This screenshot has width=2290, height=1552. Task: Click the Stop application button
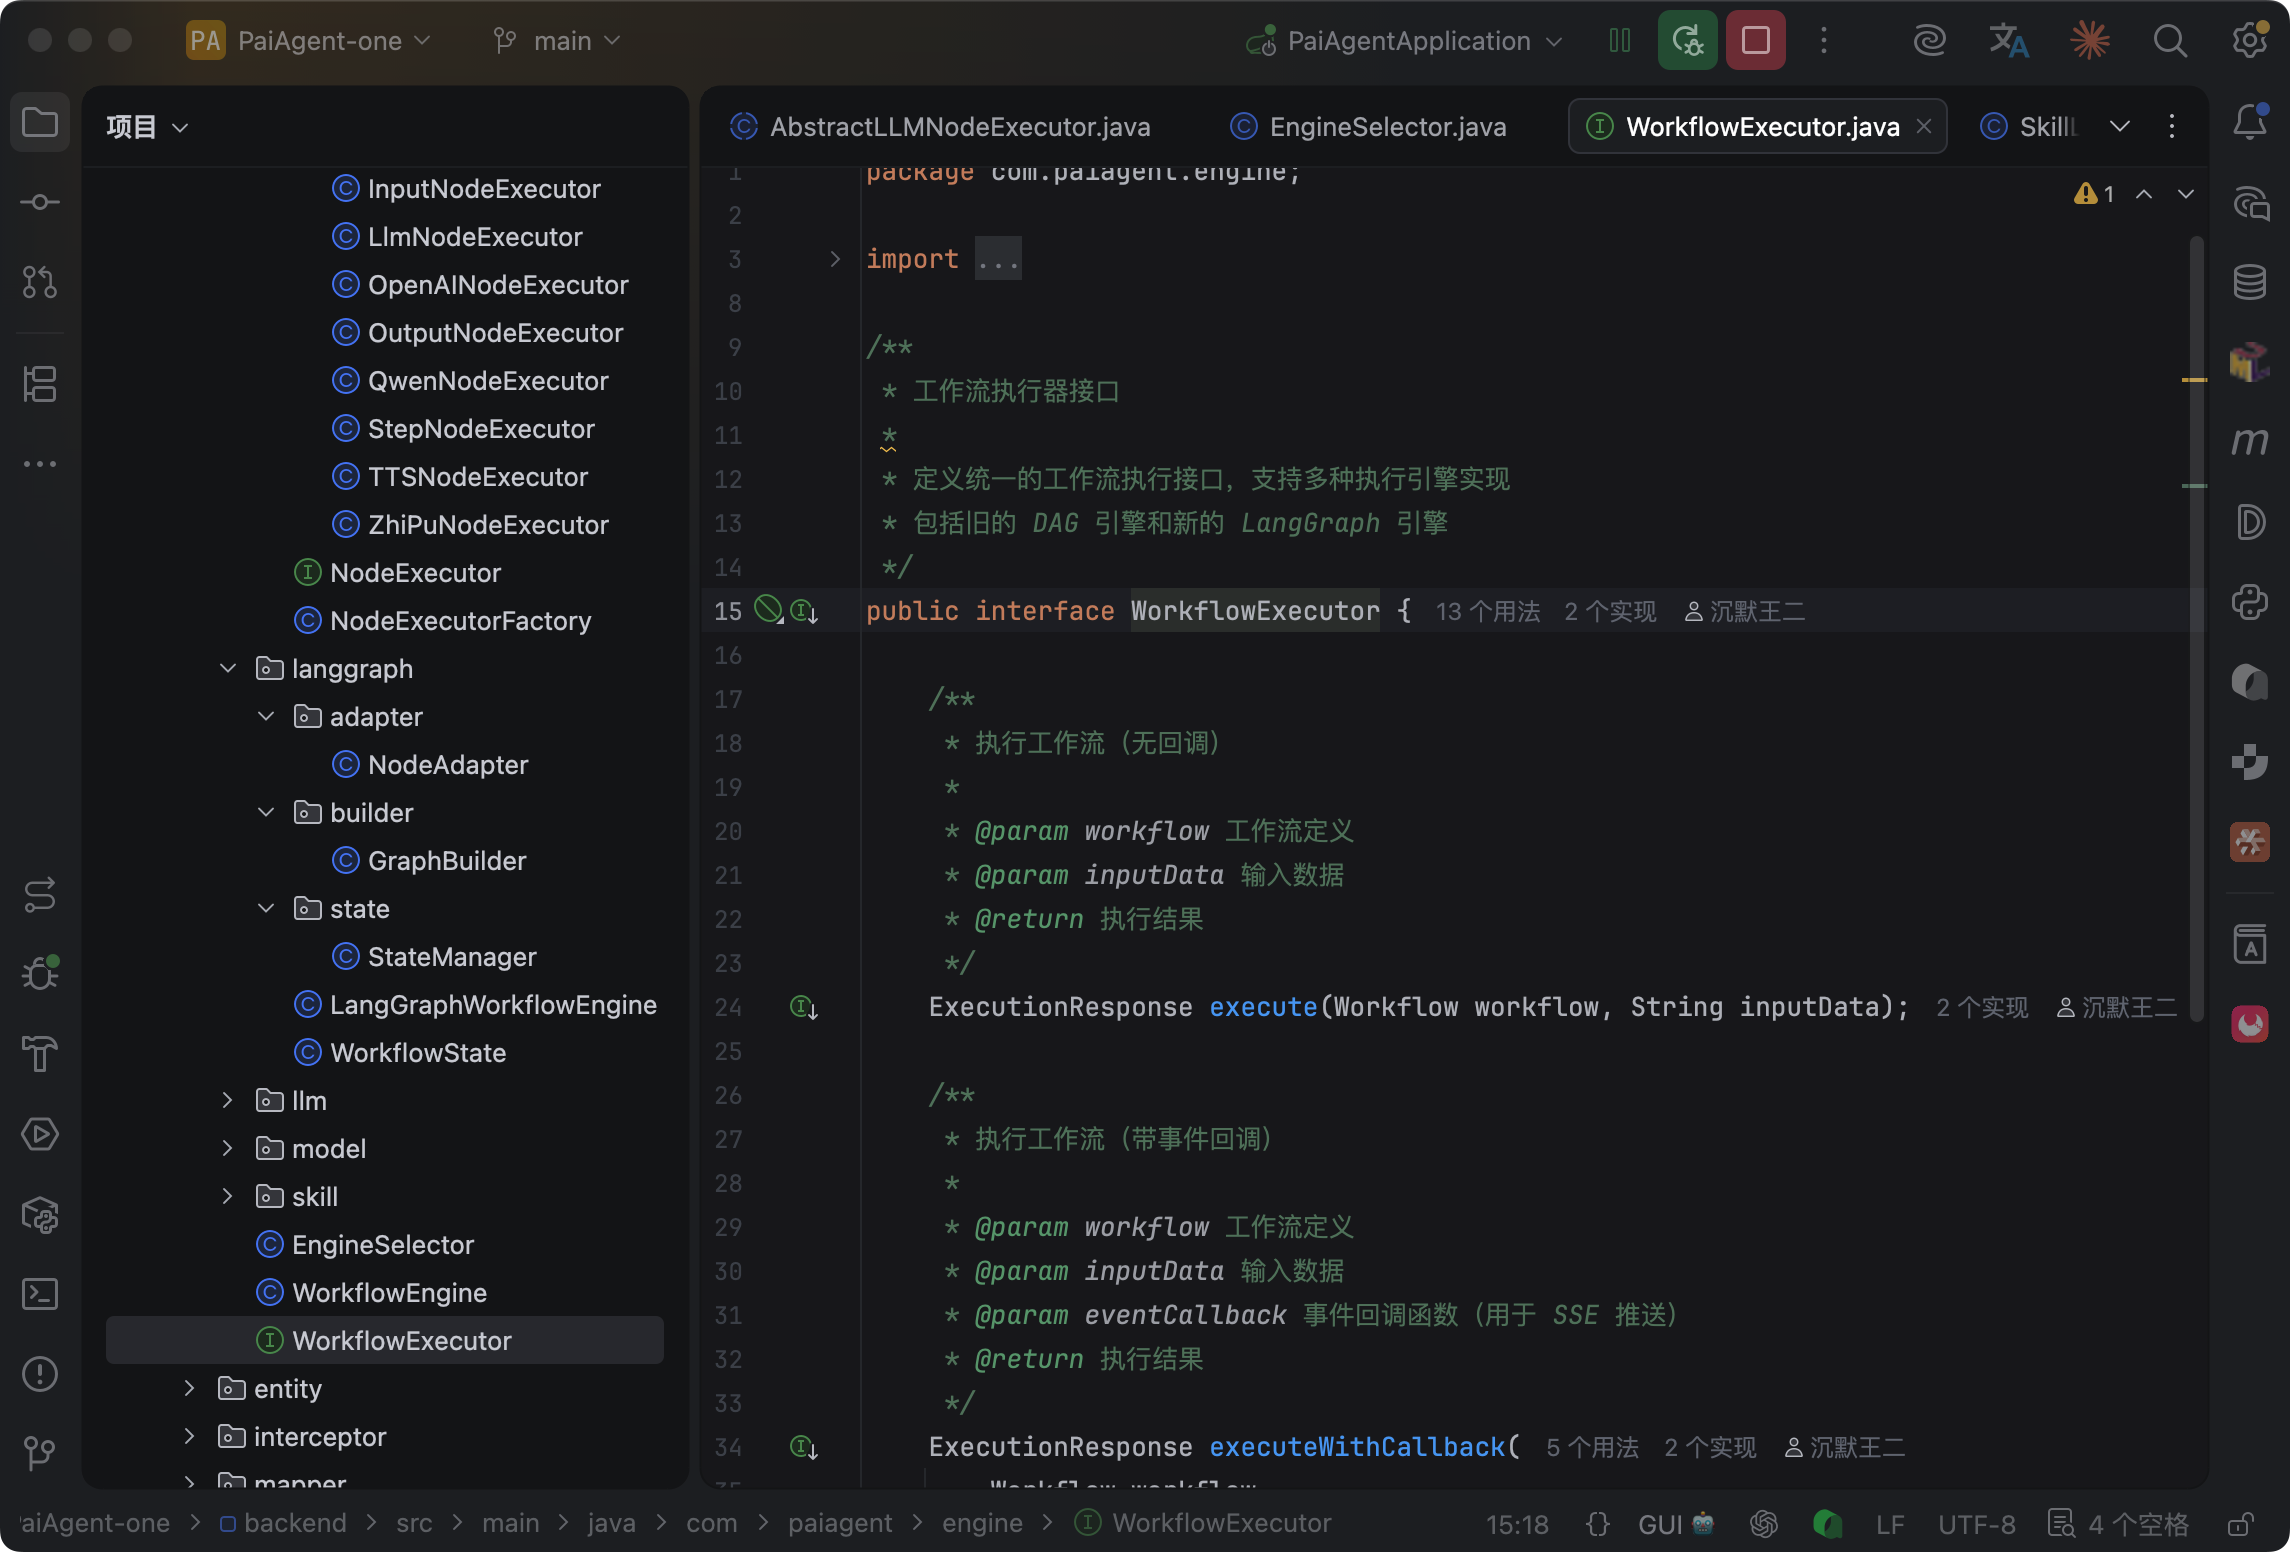coord(1756,41)
